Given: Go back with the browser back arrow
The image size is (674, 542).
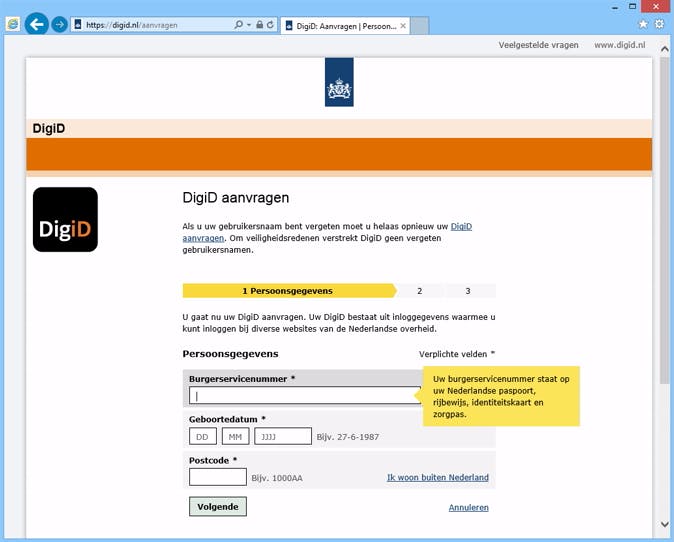Looking at the screenshot, I should click(37, 24).
